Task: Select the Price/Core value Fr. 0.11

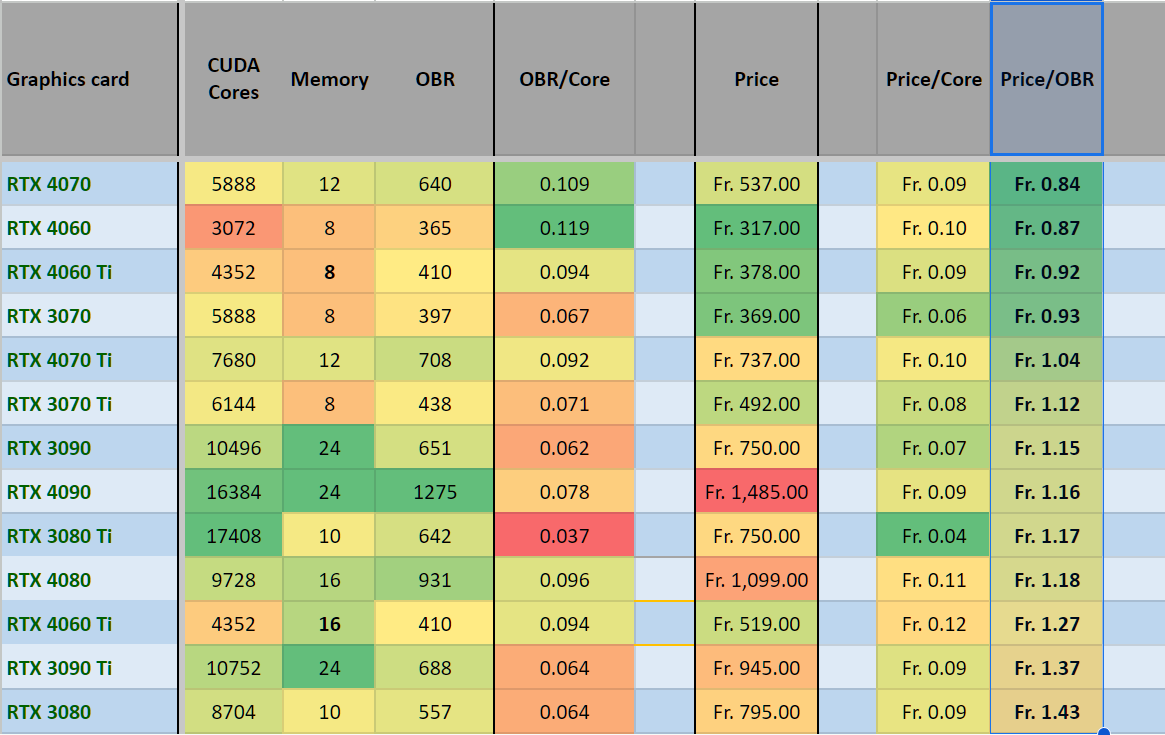Action: pos(934,580)
